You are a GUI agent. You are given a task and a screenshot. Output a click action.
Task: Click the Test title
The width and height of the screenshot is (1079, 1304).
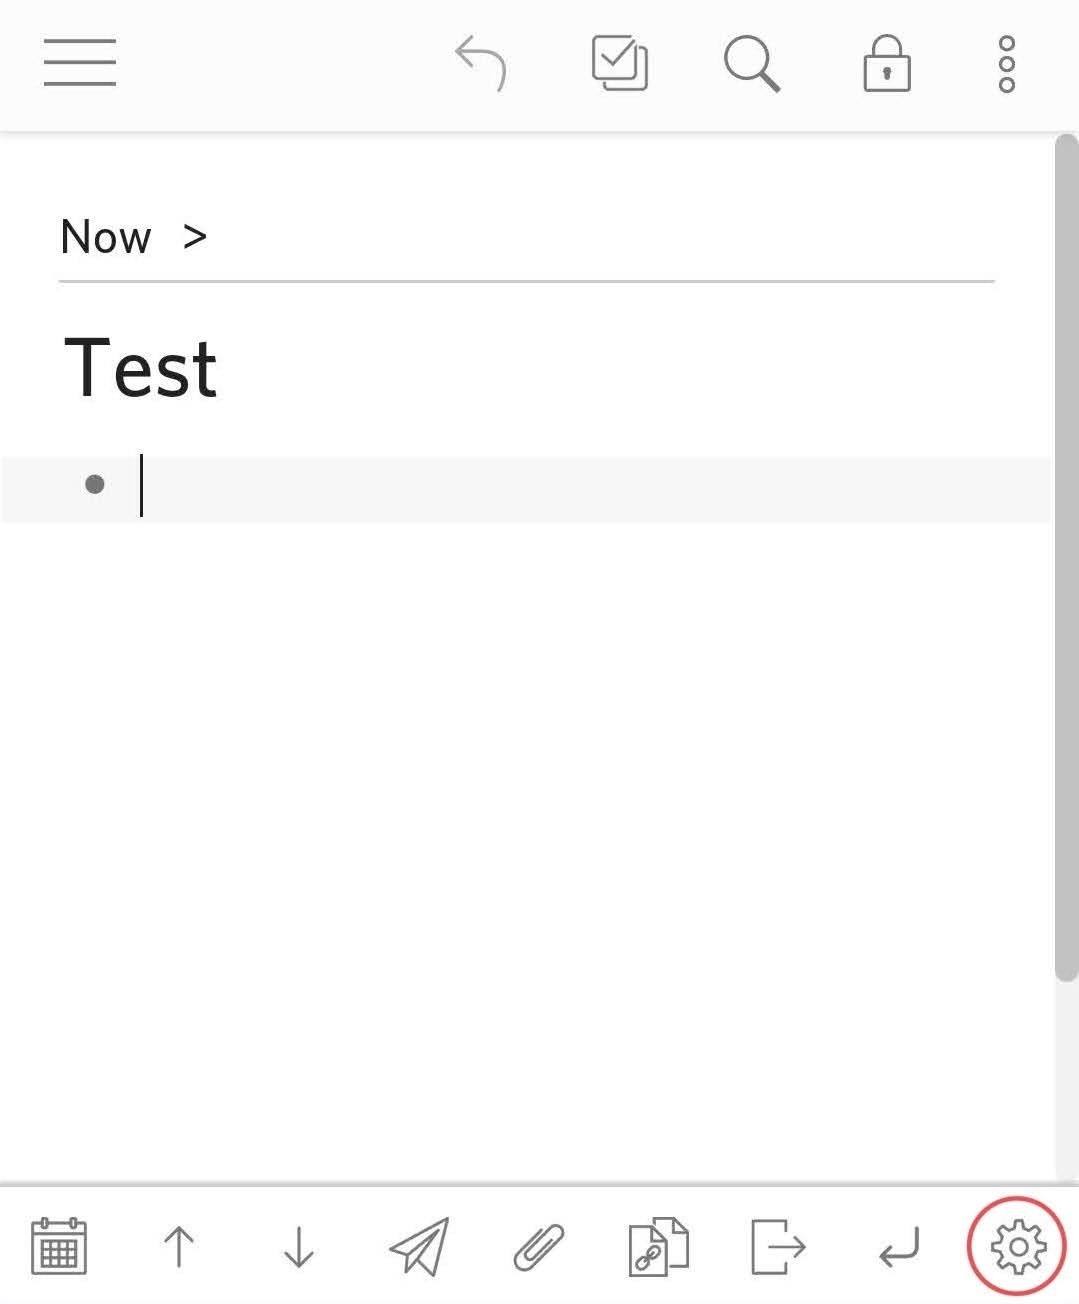pos(140,368)
